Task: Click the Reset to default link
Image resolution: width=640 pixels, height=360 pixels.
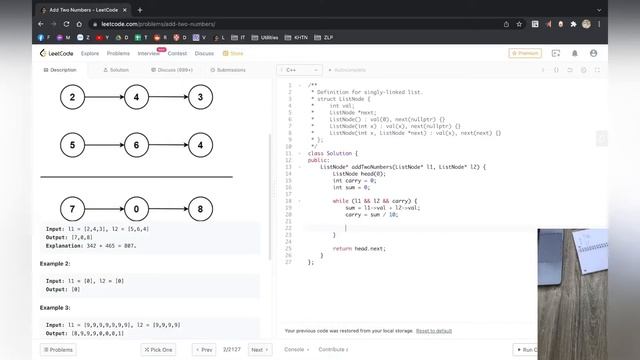Action: 434,331
